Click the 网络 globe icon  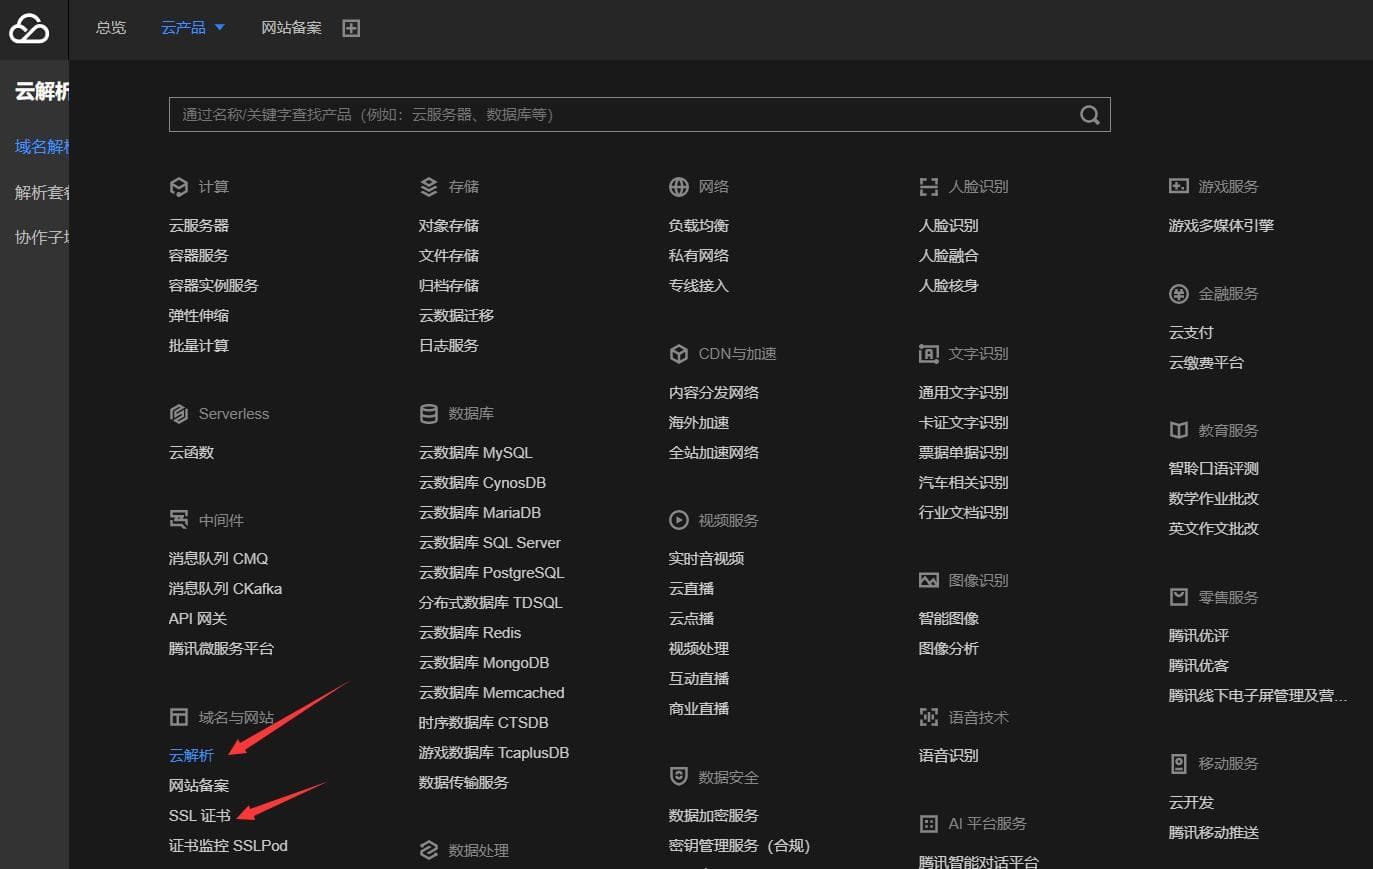point(679,187)
